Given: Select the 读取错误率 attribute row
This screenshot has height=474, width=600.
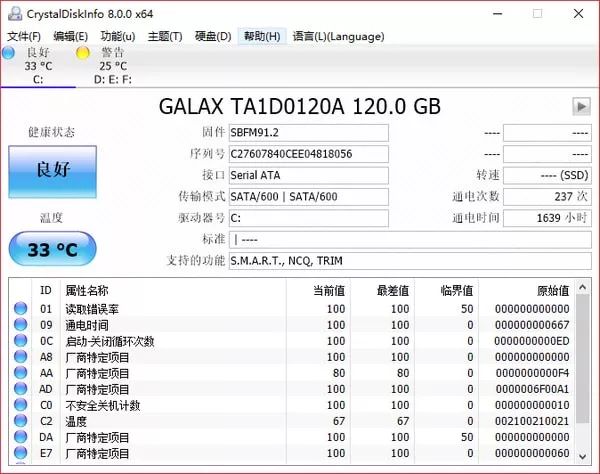Looking at the screenshot, I should [292, 309].
